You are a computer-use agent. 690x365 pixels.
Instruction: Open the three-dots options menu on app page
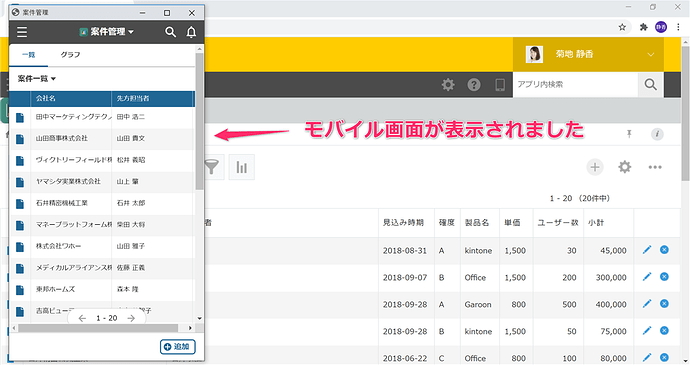[655, 167]
